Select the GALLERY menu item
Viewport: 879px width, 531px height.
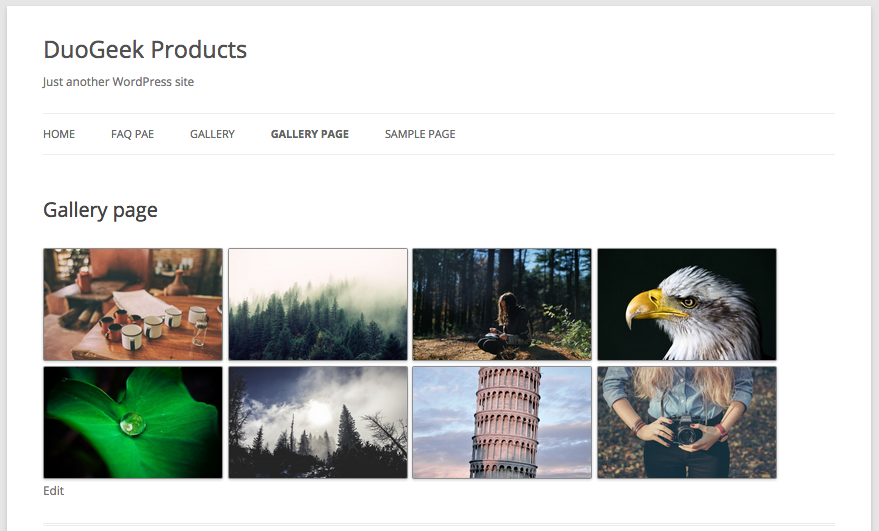pos(212,134)
